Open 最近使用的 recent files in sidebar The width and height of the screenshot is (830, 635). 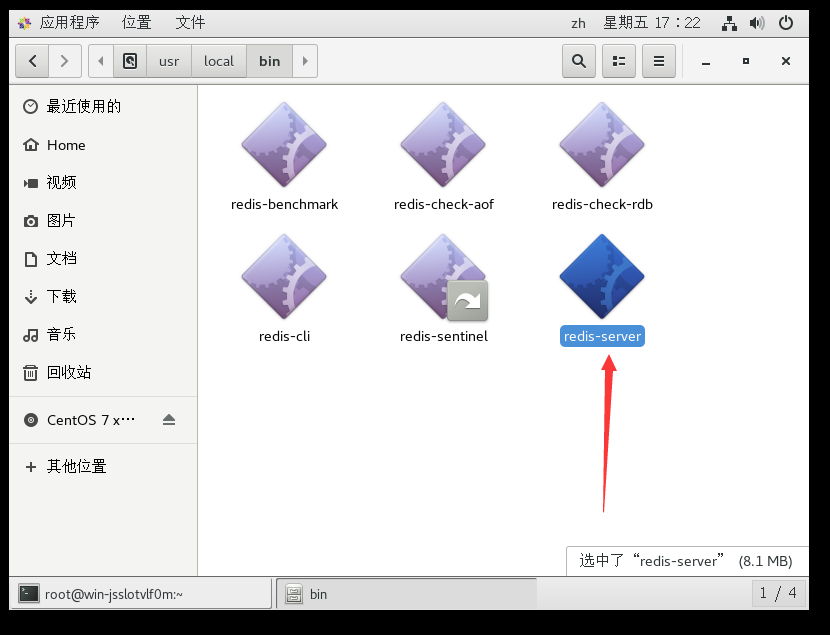[103, 107]
